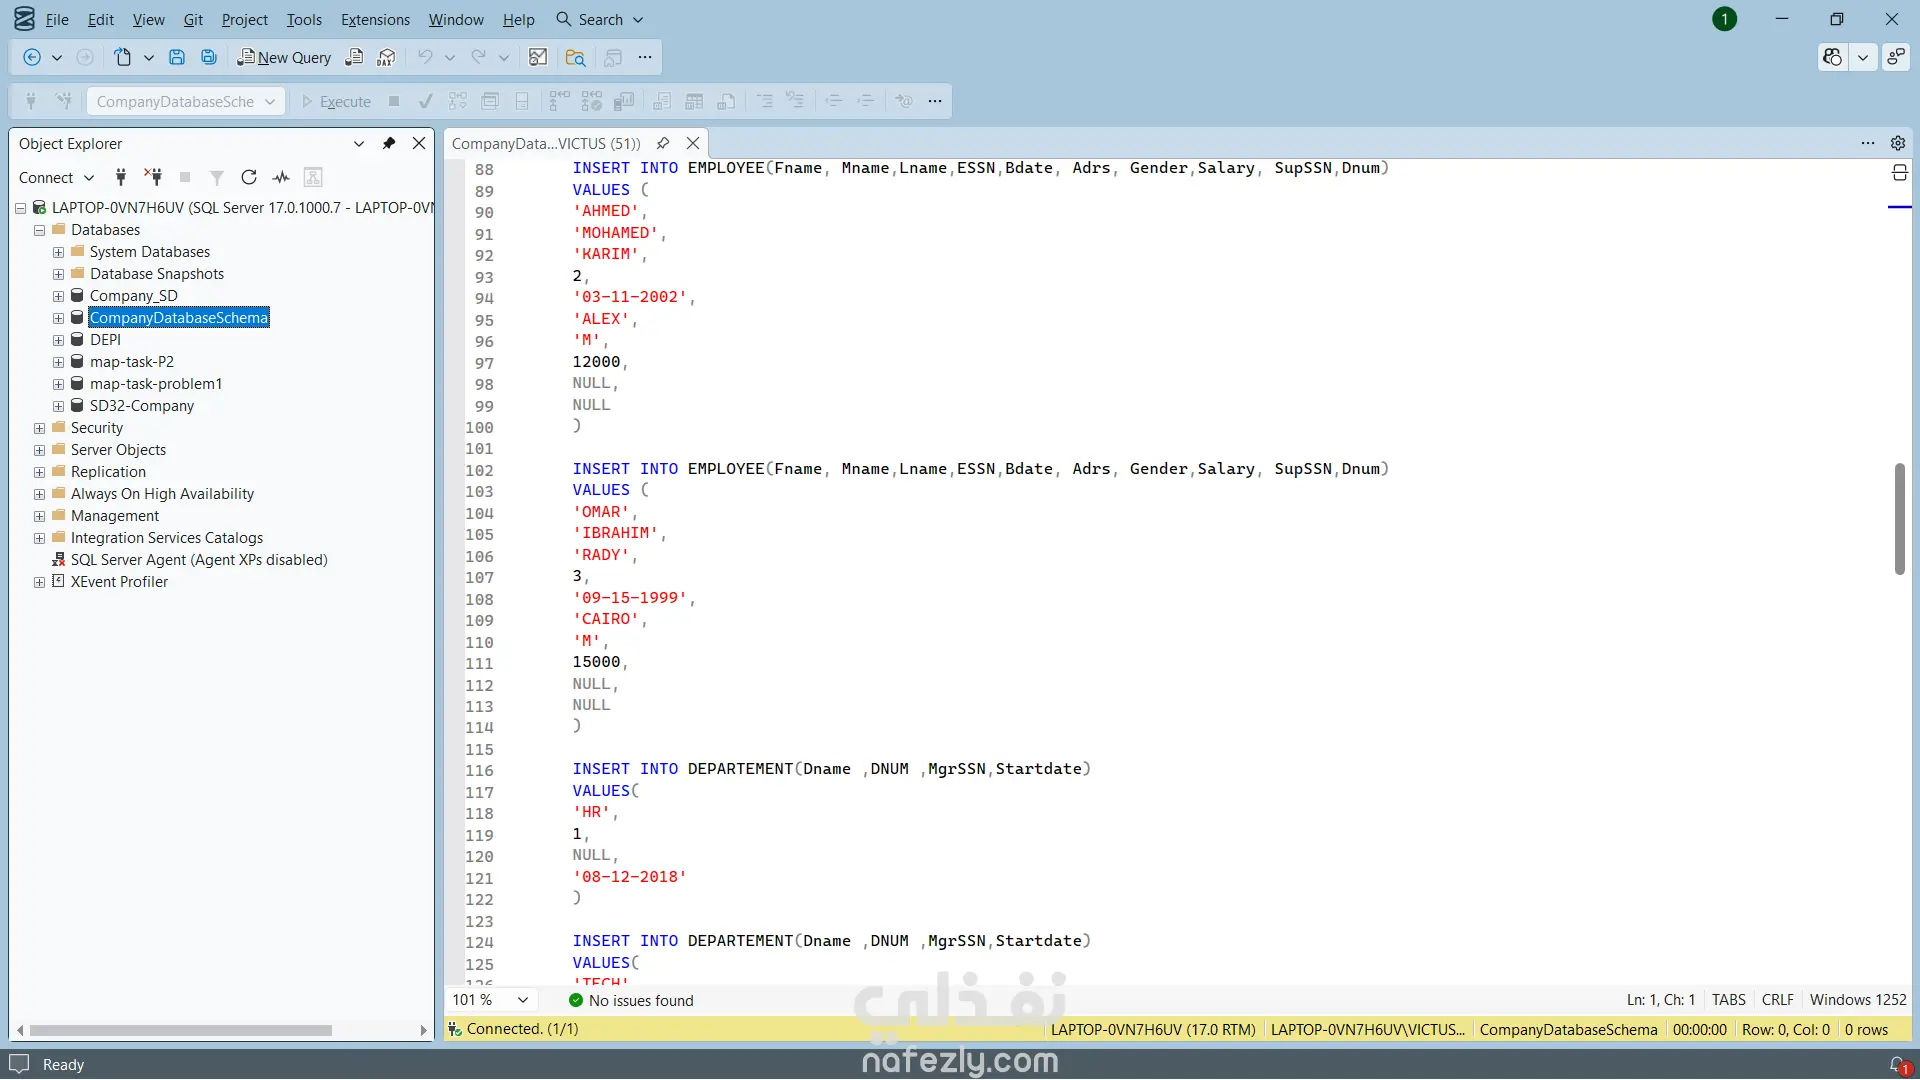Open the Project menu
The height and width of the screenshot is (1080, 1920).
(245, 19)
